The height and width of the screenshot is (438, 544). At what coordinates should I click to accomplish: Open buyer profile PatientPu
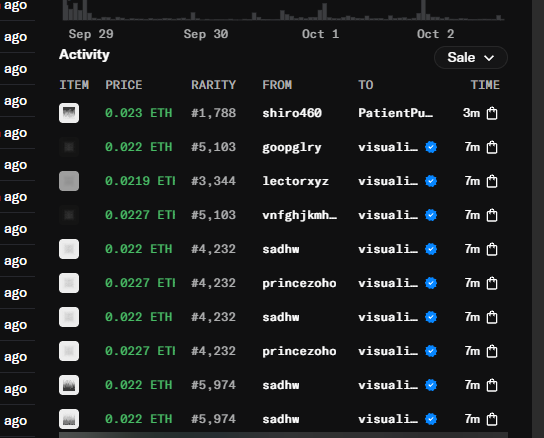[396, 113]
